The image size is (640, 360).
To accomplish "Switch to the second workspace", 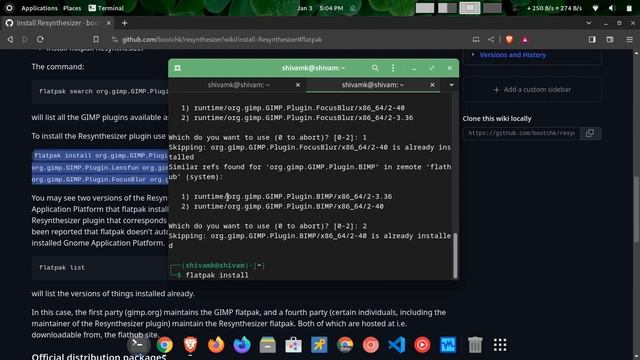I will (447, 8).
